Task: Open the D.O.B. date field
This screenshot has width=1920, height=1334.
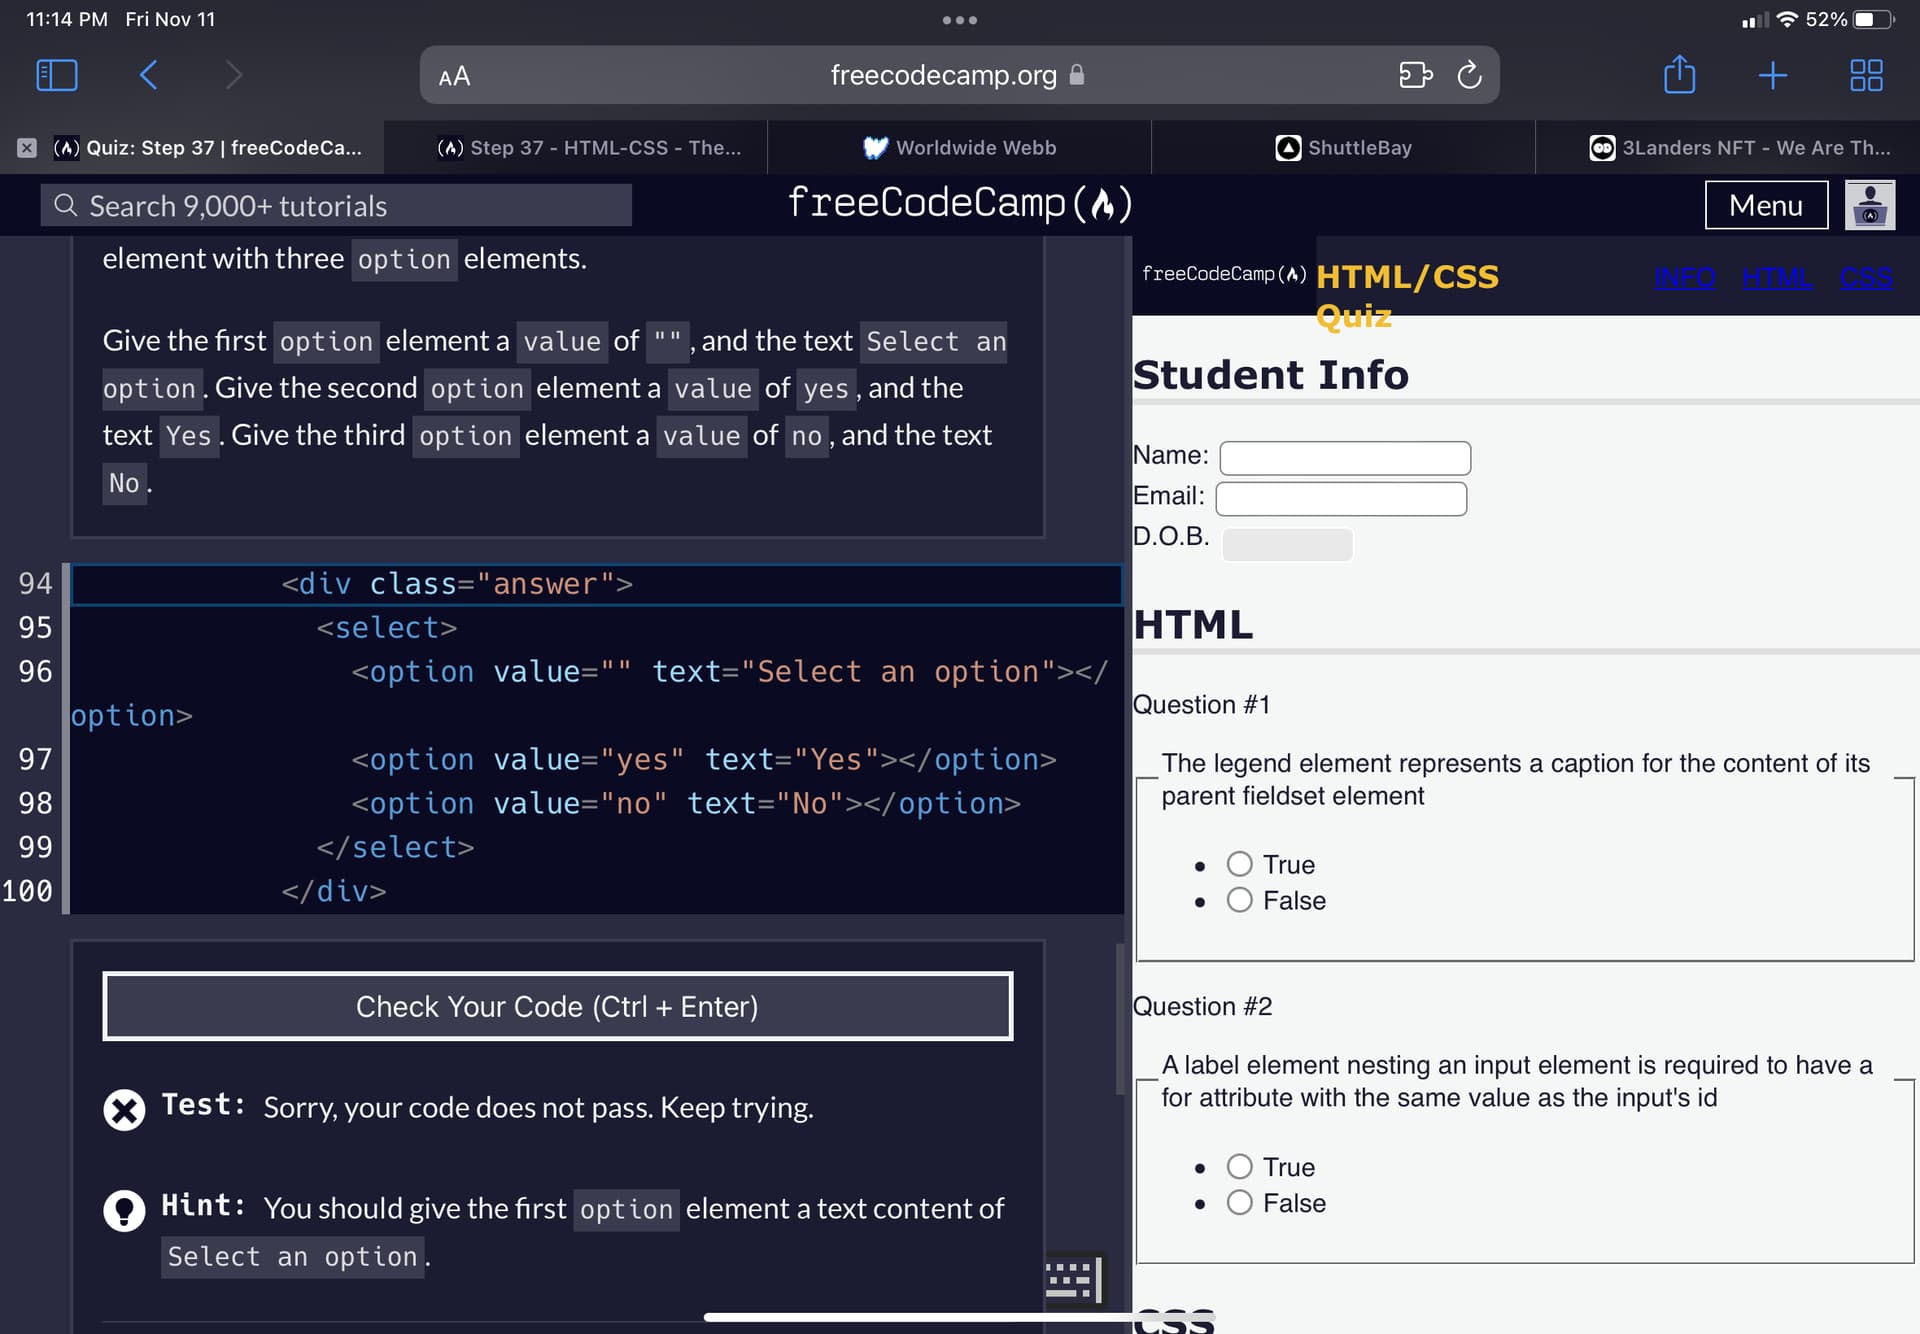Action: [1287, 544]
